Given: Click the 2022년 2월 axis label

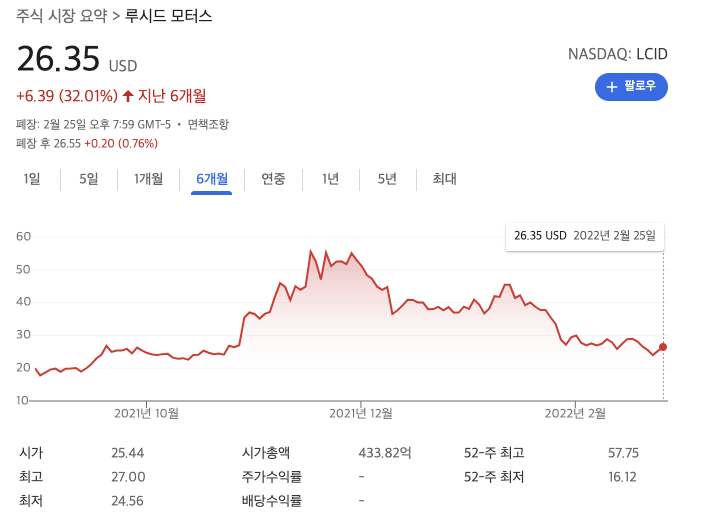Looking at the screenshot, I should (x=575, y=413).
